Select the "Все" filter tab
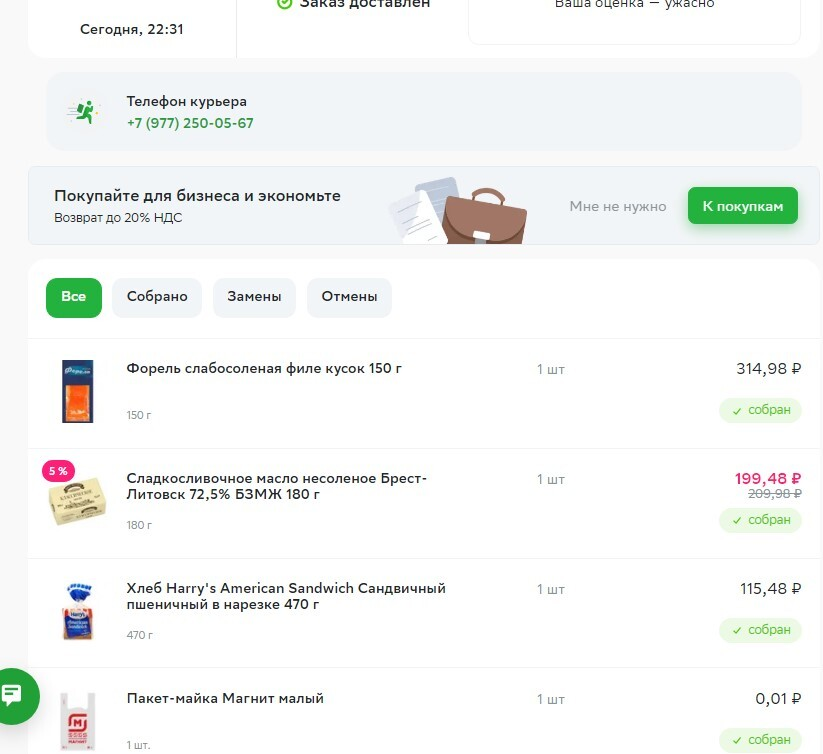The height and width of the screenshot is (754, 823). tap(74, 297)
